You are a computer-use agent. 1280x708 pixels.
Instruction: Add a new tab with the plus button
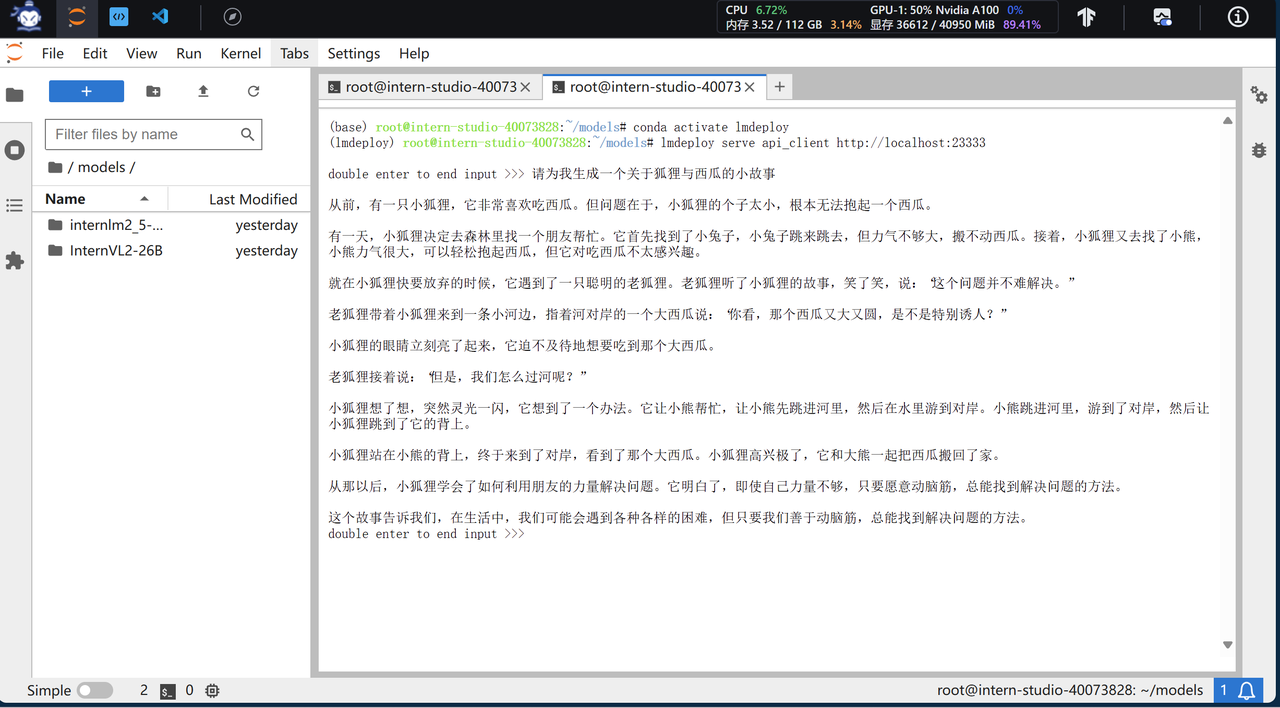[779, 87]
